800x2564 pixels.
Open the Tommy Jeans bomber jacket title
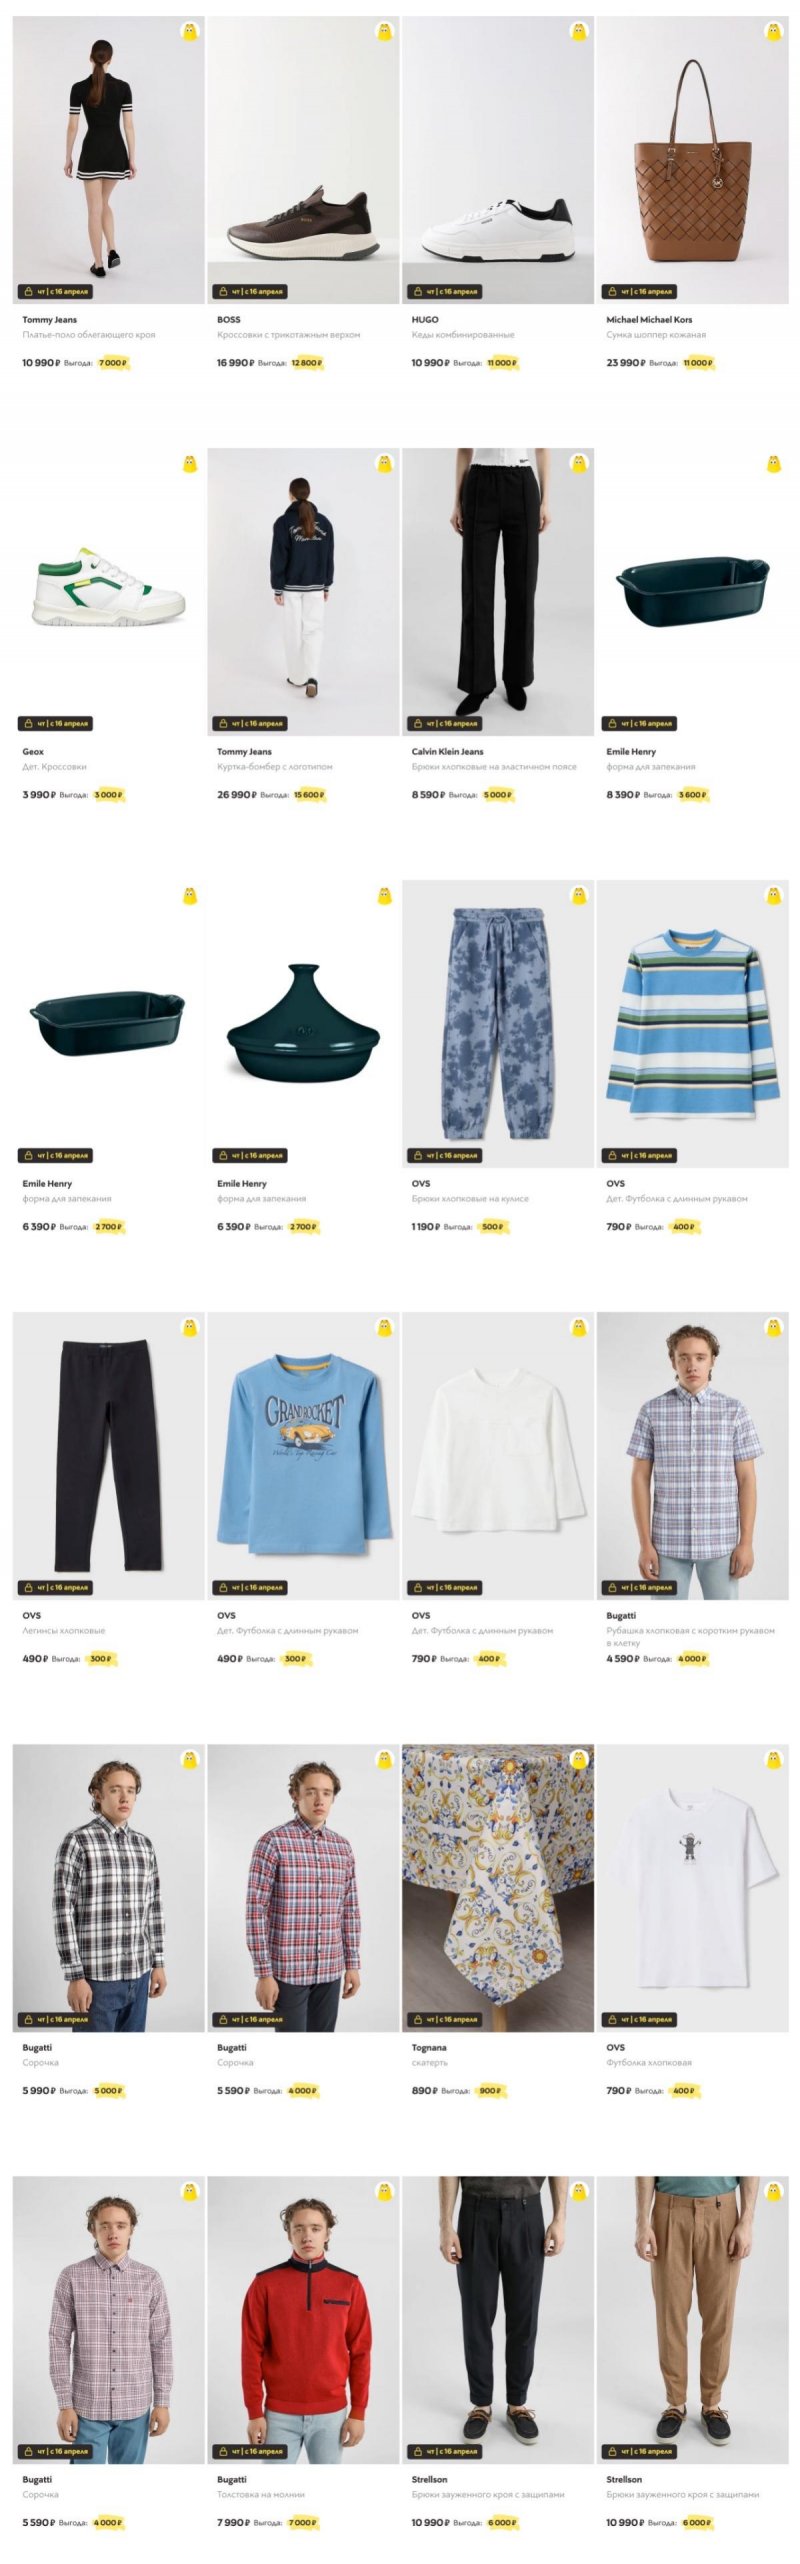(275, 767)
